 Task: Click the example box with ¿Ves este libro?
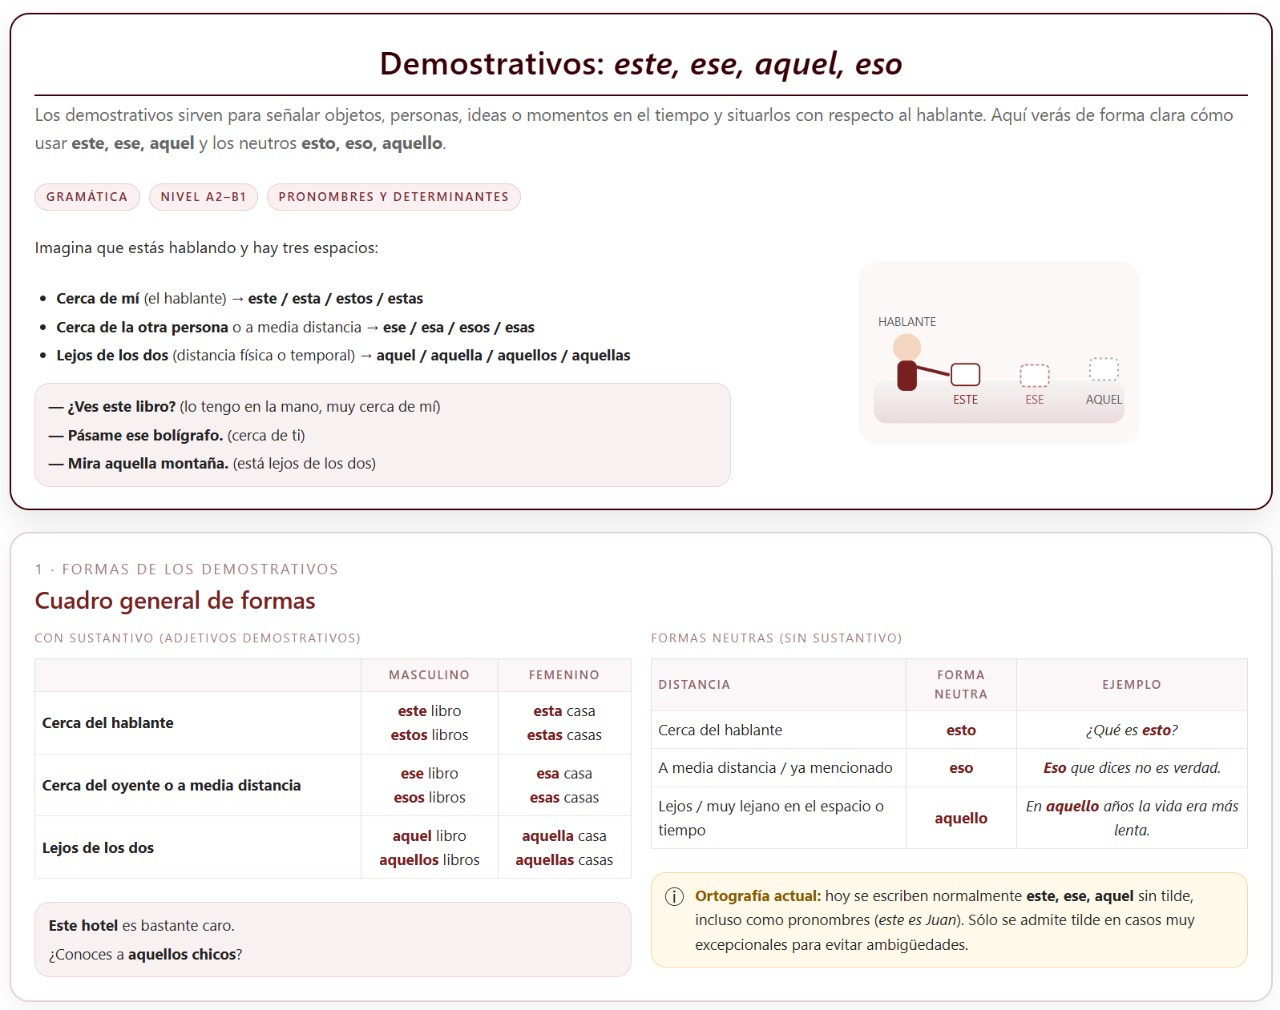[382, 434]
